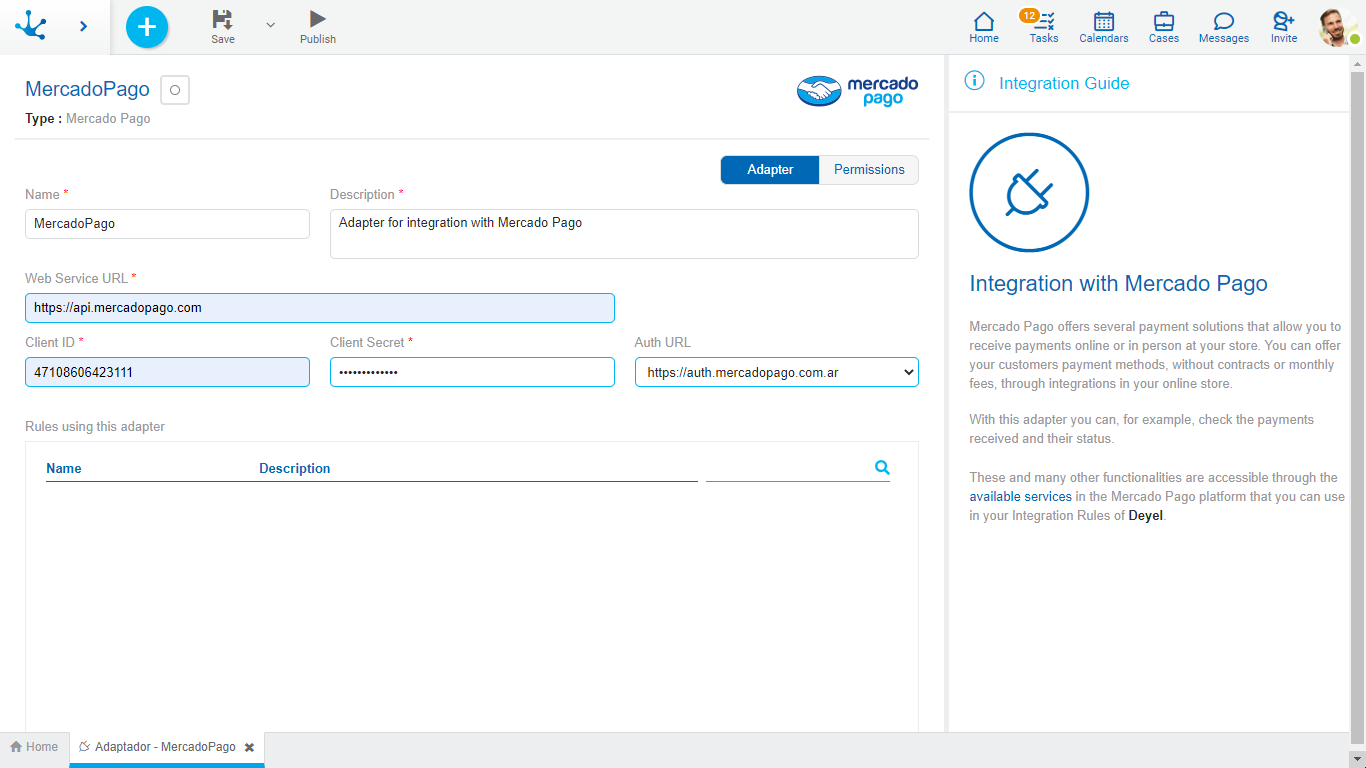
Task: Close the Adaptador - MercadoPago tab
Action: pyautogui.click(x=249, y=747)
